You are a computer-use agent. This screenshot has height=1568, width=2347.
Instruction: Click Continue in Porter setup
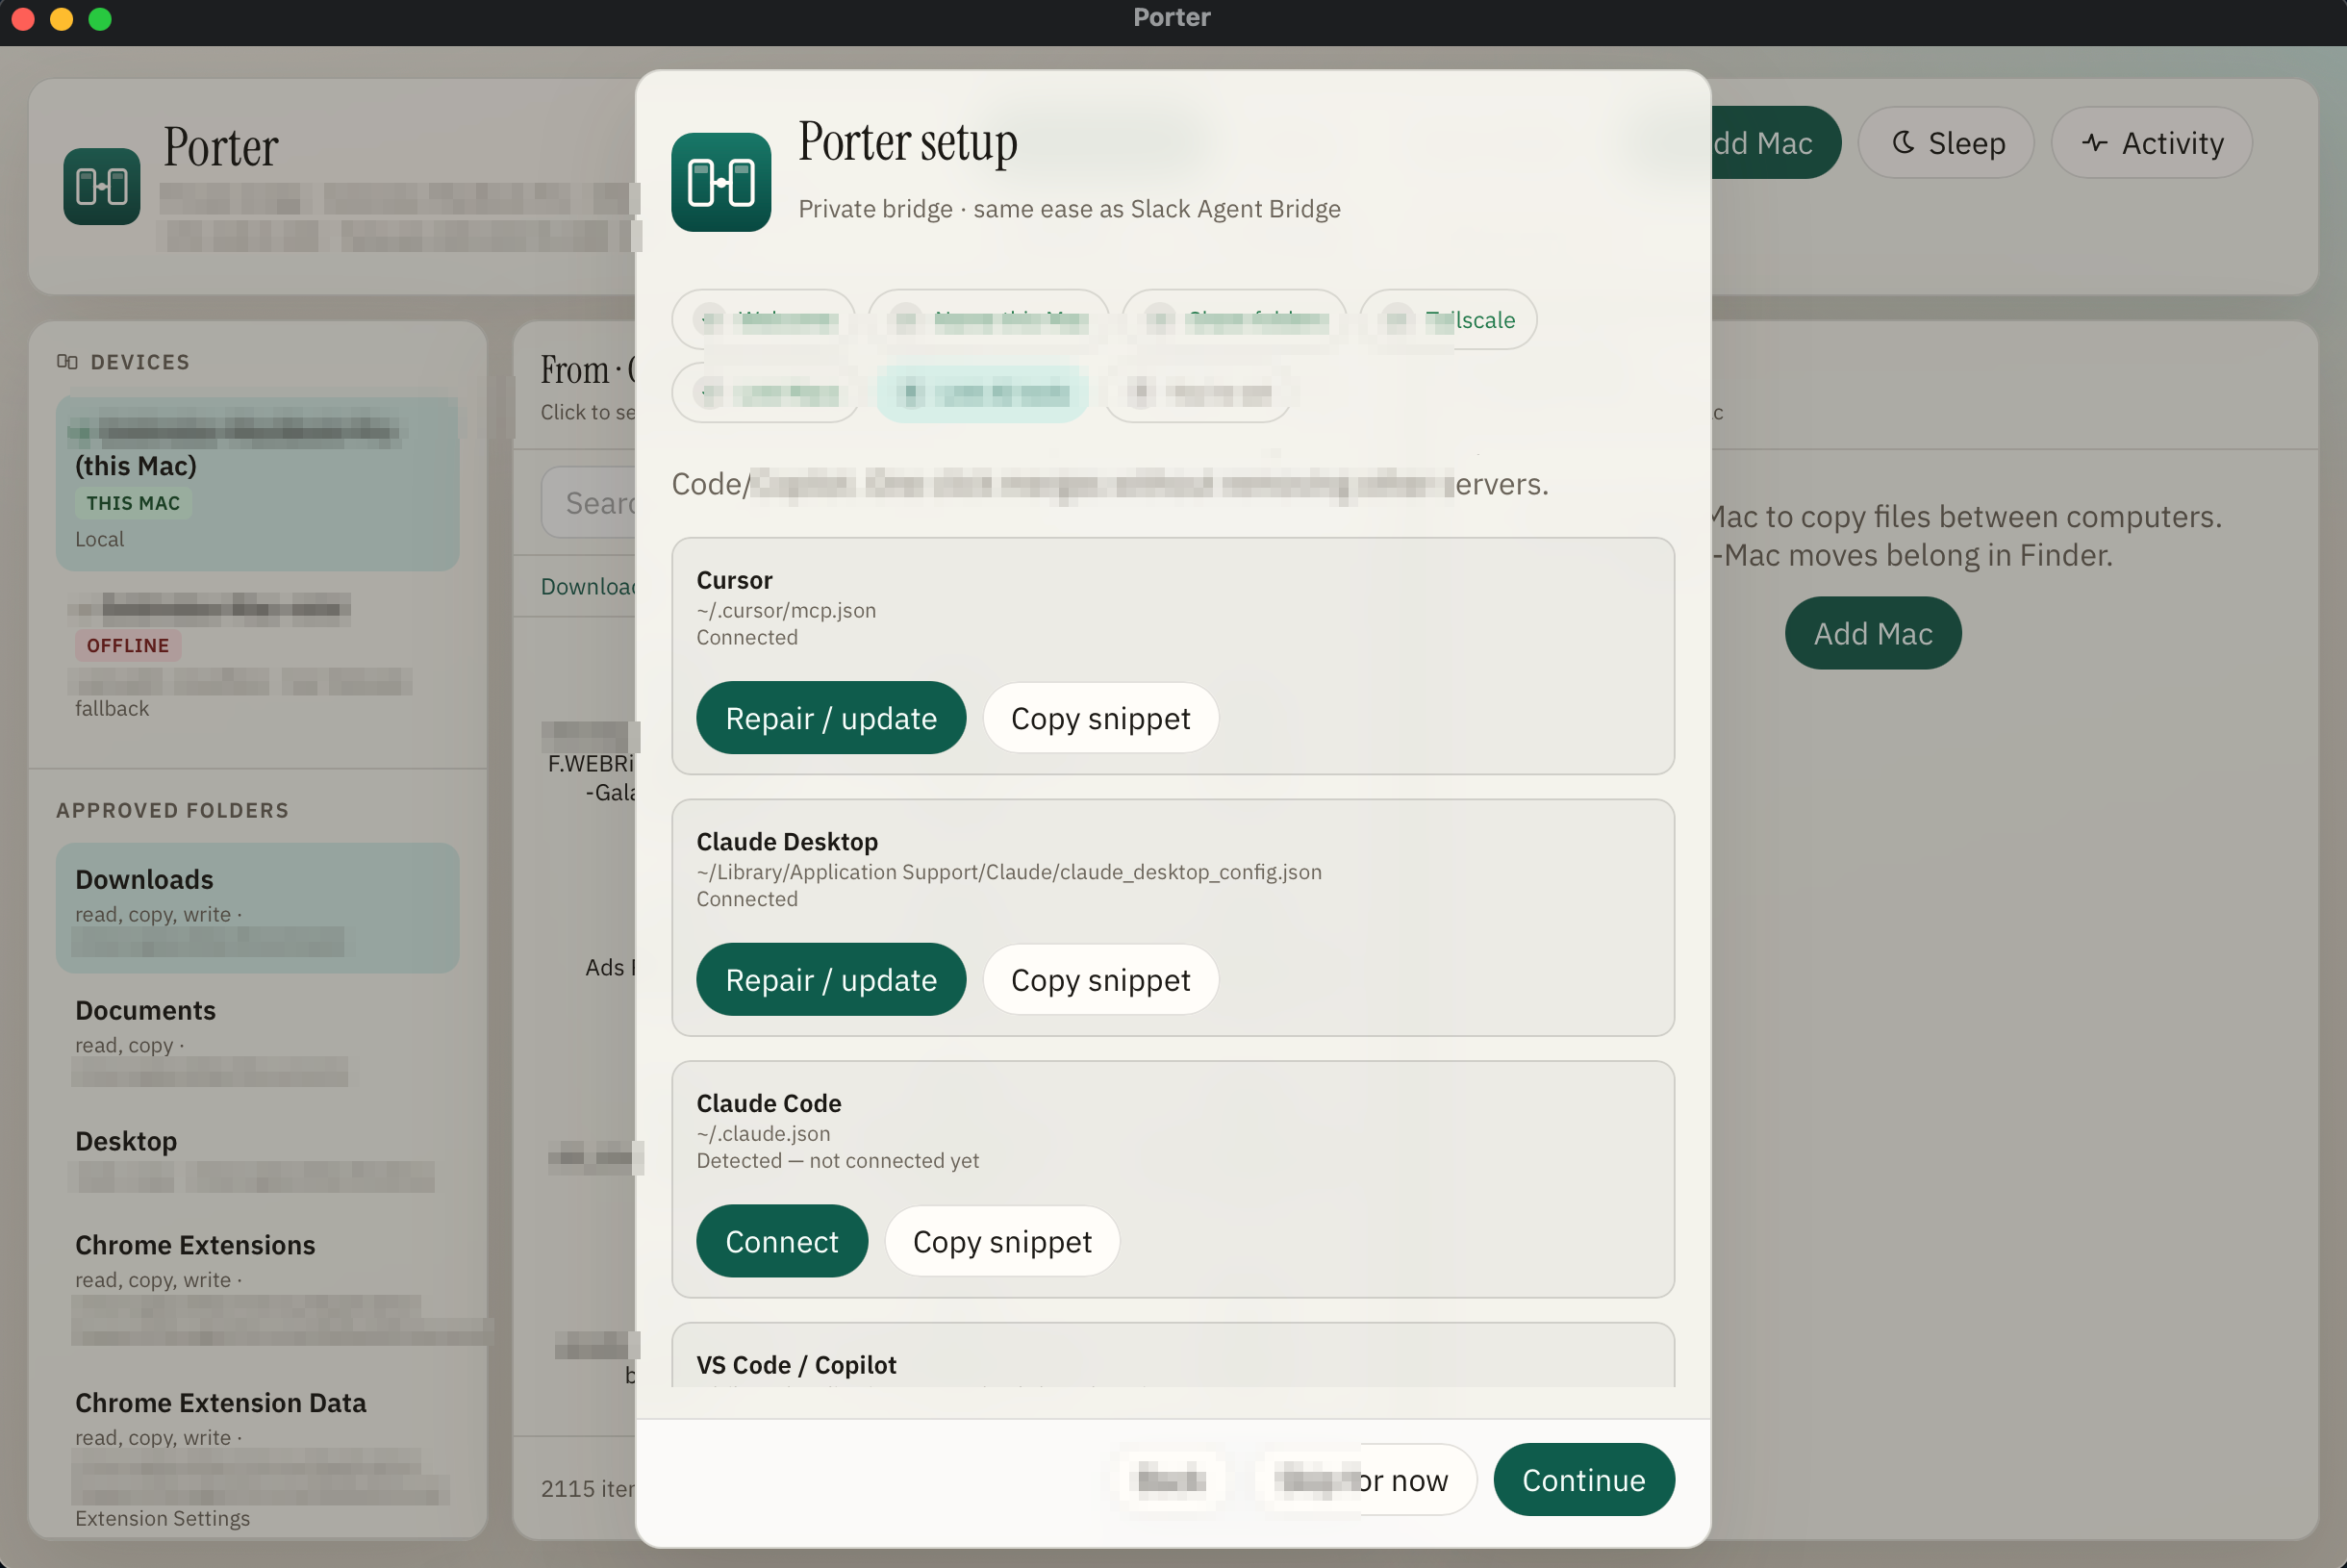pyautogui.click(x=1583, y=1479)
